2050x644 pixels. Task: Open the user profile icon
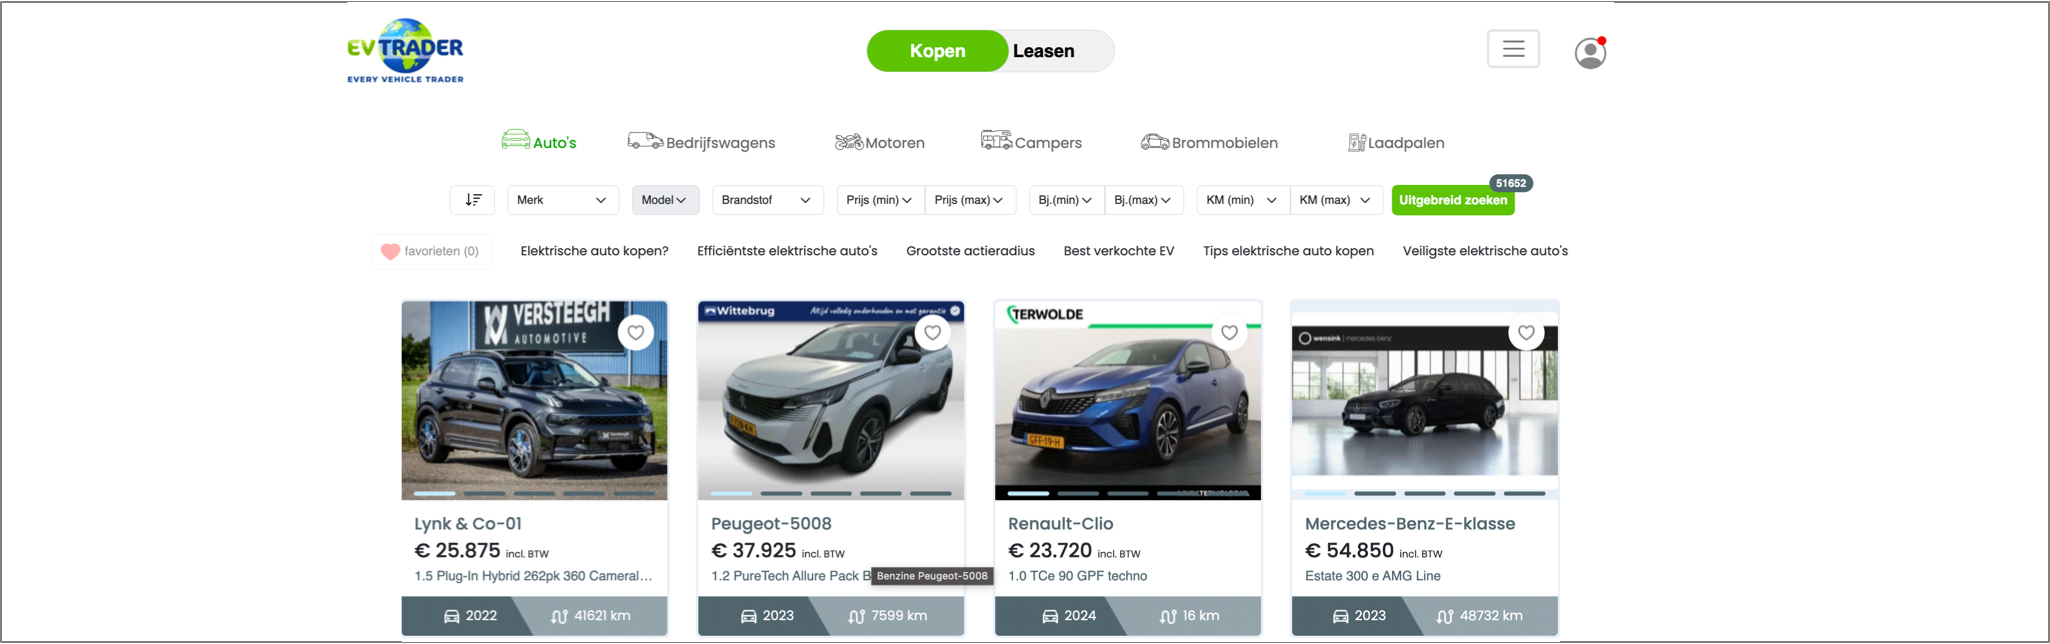1590,52
